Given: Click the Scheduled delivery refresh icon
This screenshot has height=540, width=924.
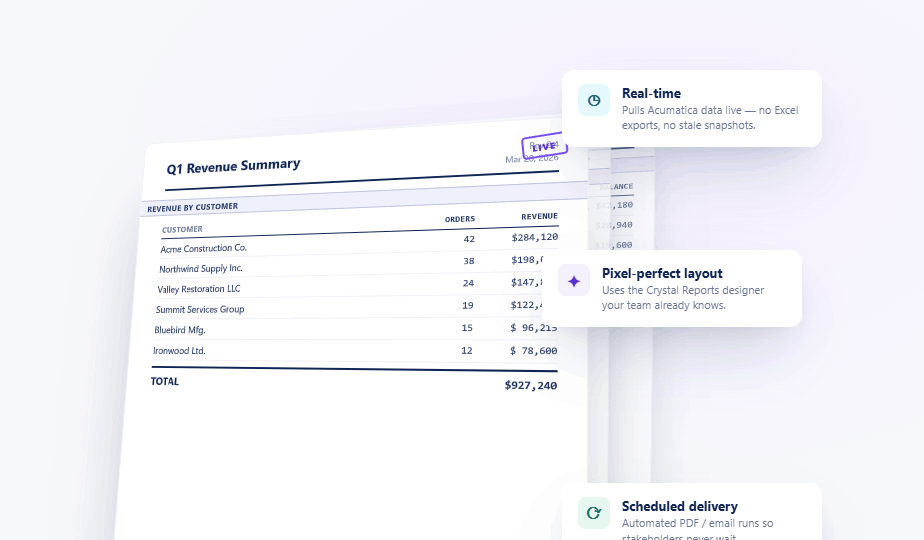Looking at the screenshot, I should pos(594,513).
